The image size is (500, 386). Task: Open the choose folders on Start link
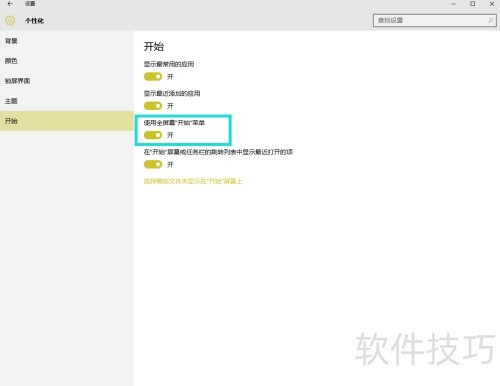click(x=193, y=181)
